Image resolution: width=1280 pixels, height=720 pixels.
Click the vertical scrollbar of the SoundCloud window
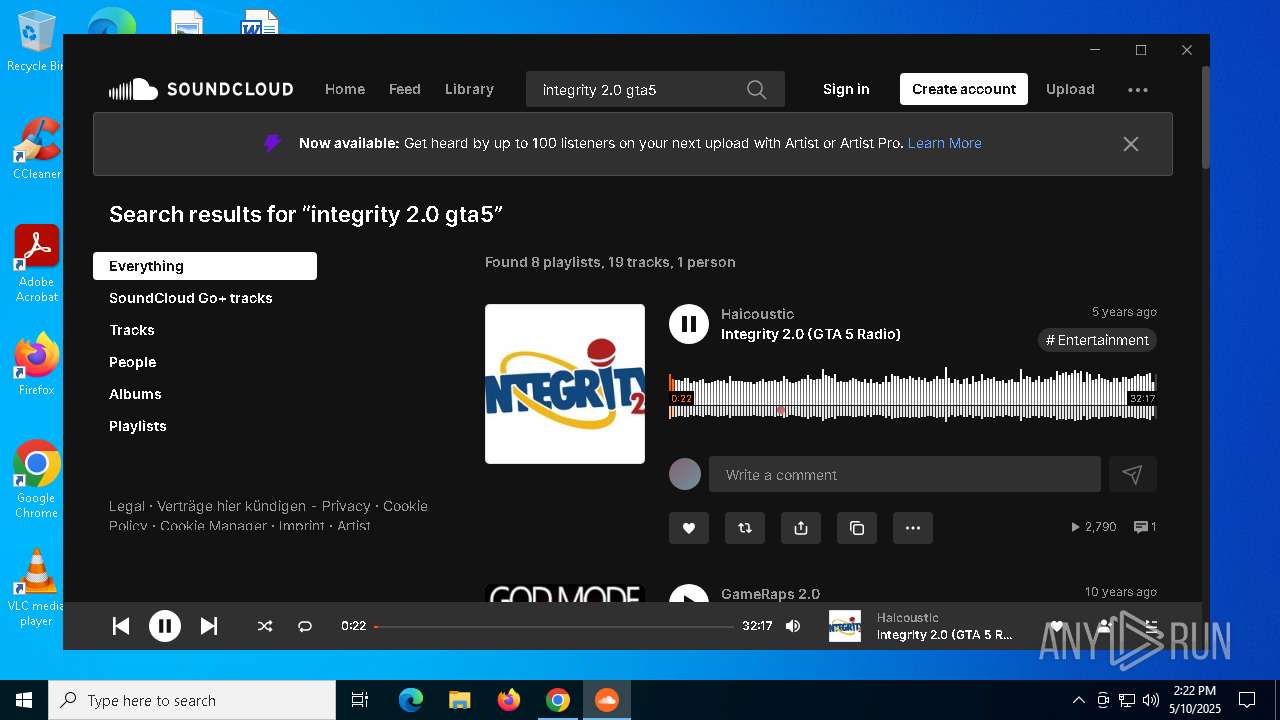pyautogui.click(x=1206, y=116)
